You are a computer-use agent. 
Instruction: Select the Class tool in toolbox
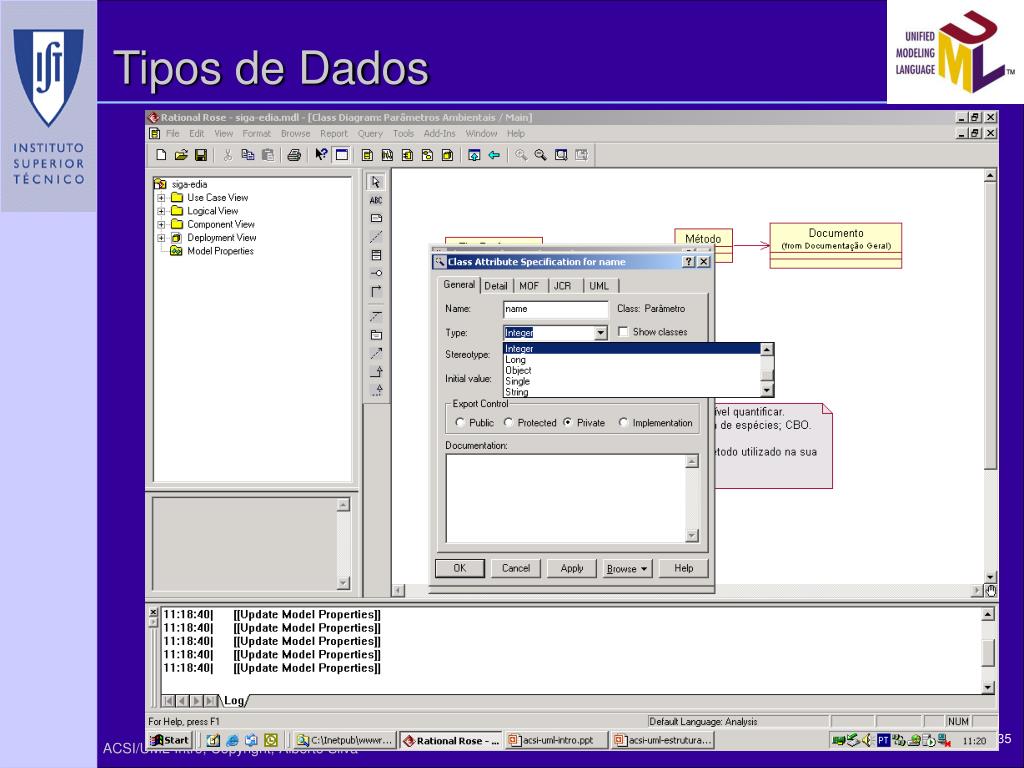(x=376, y=255)
